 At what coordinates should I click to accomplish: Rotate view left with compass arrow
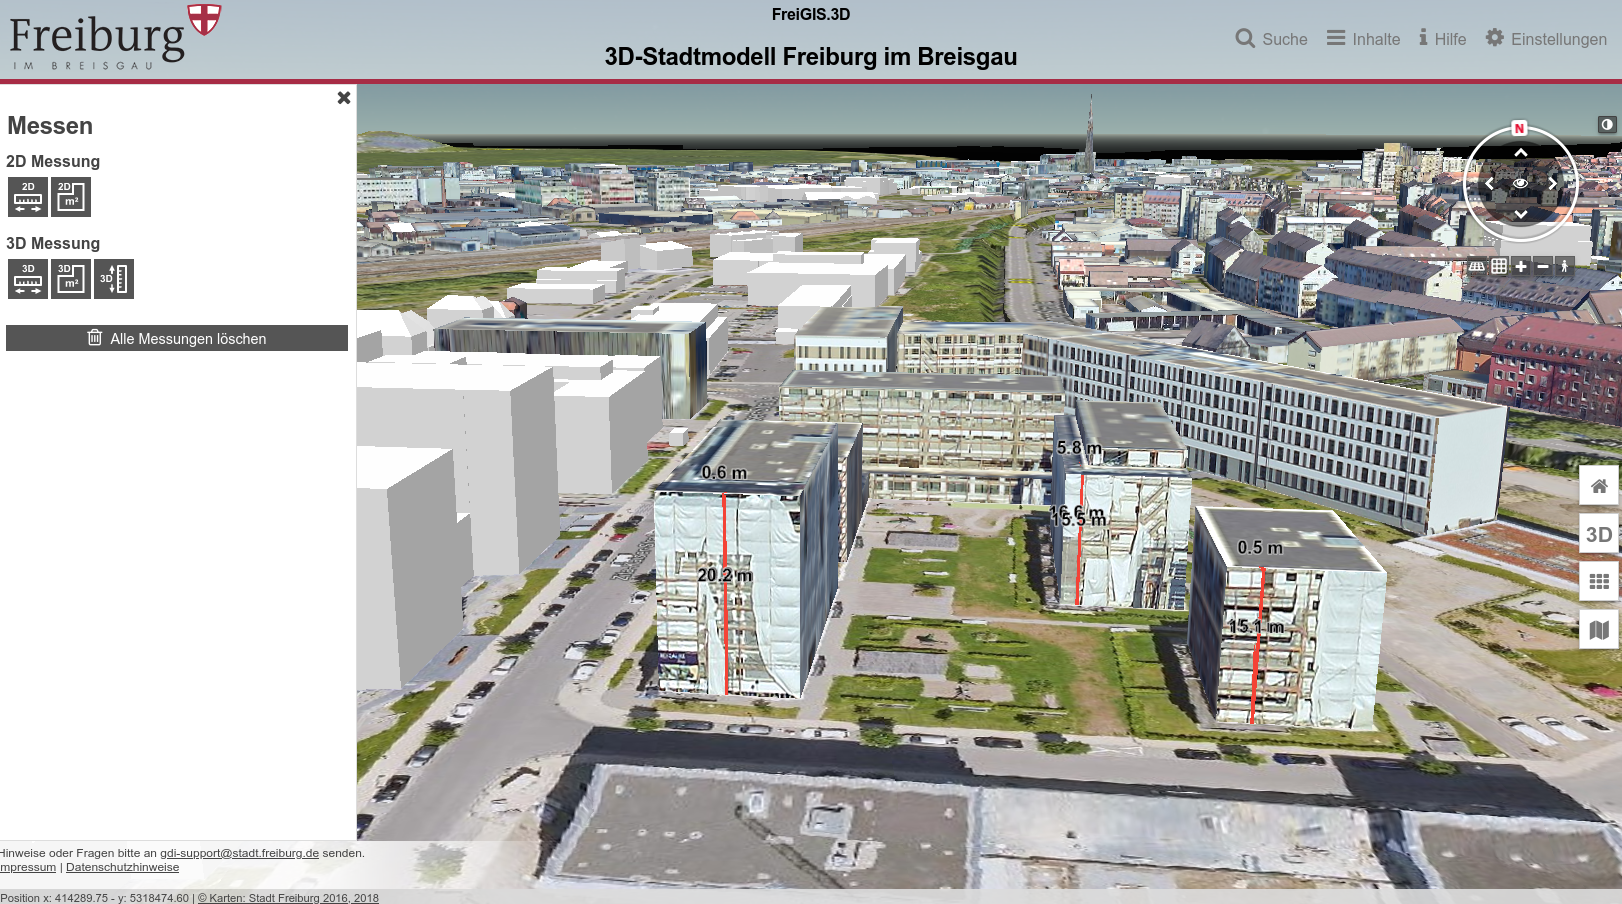click(1490, 183)
